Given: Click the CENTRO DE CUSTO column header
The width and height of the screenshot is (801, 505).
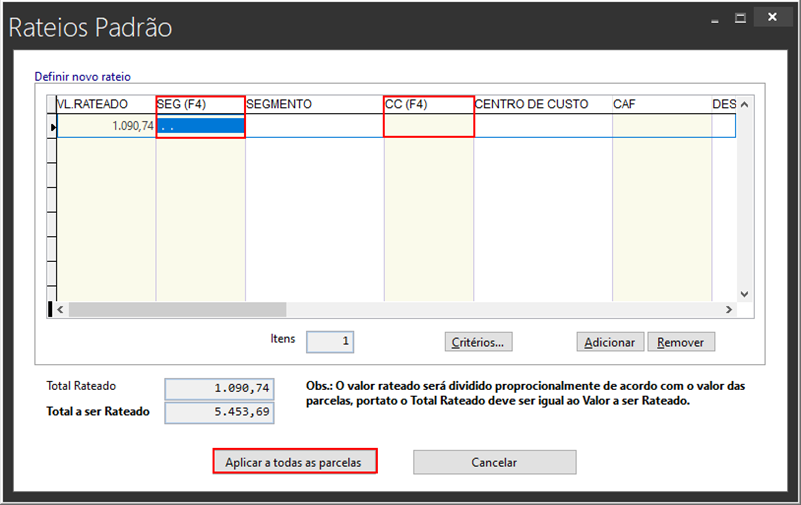Looking at the screenshot, I should click(542, 104).
